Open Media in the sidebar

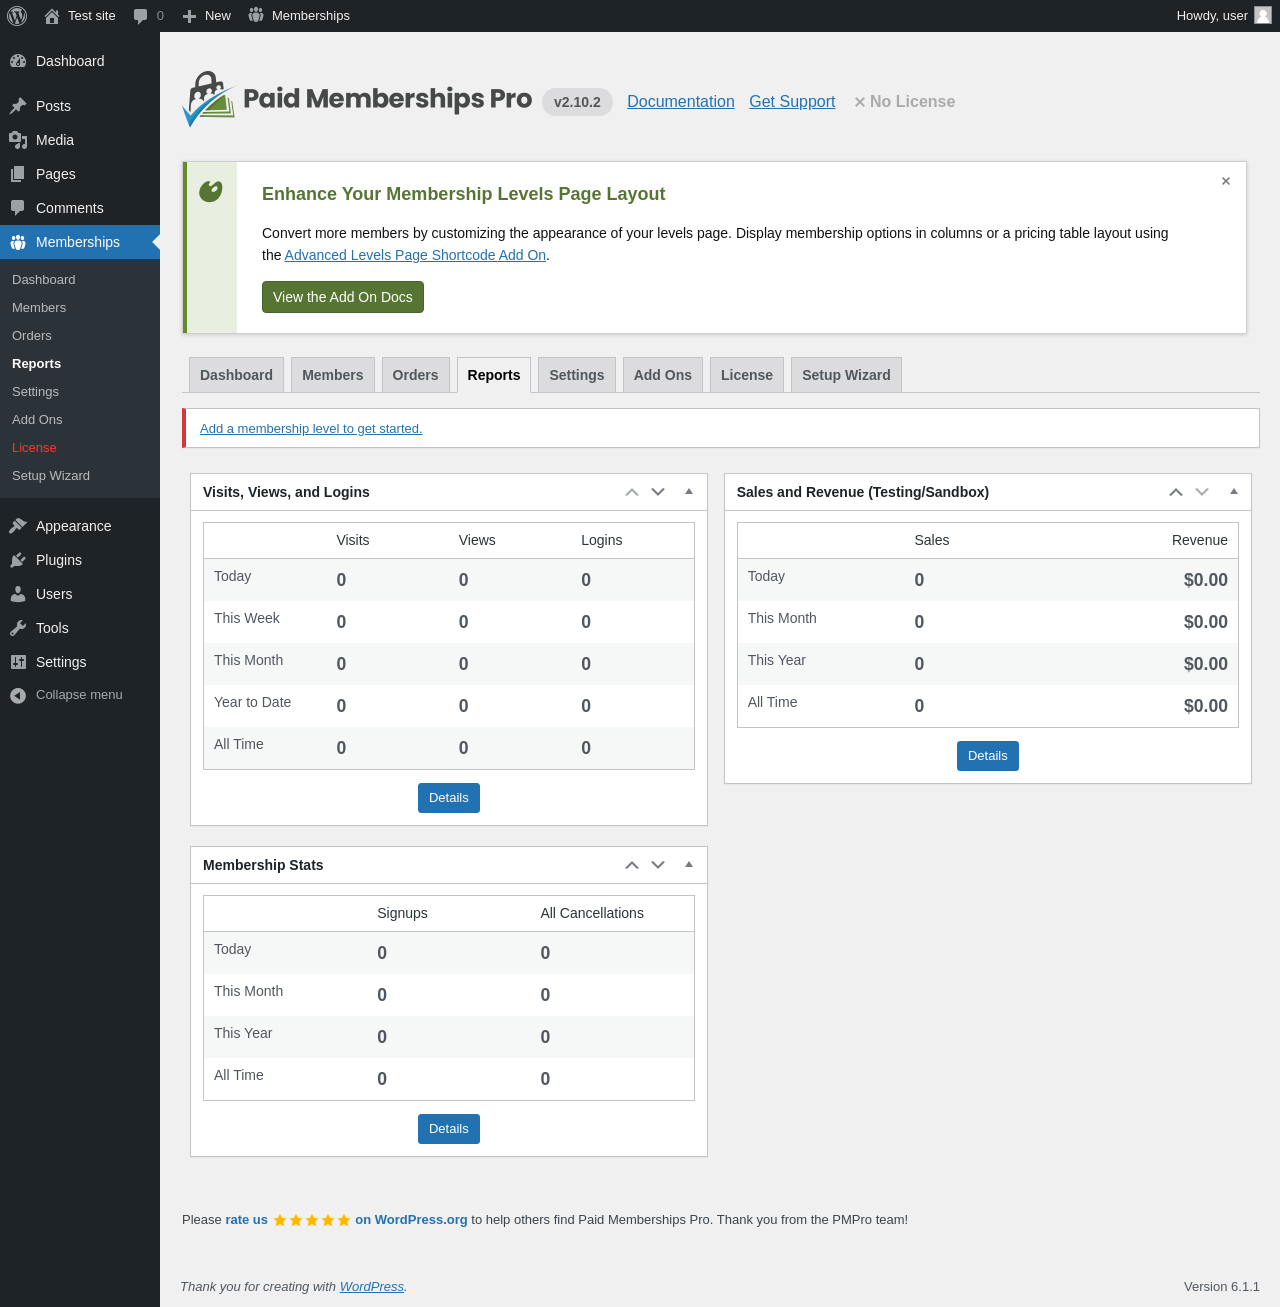pos(80,140)
